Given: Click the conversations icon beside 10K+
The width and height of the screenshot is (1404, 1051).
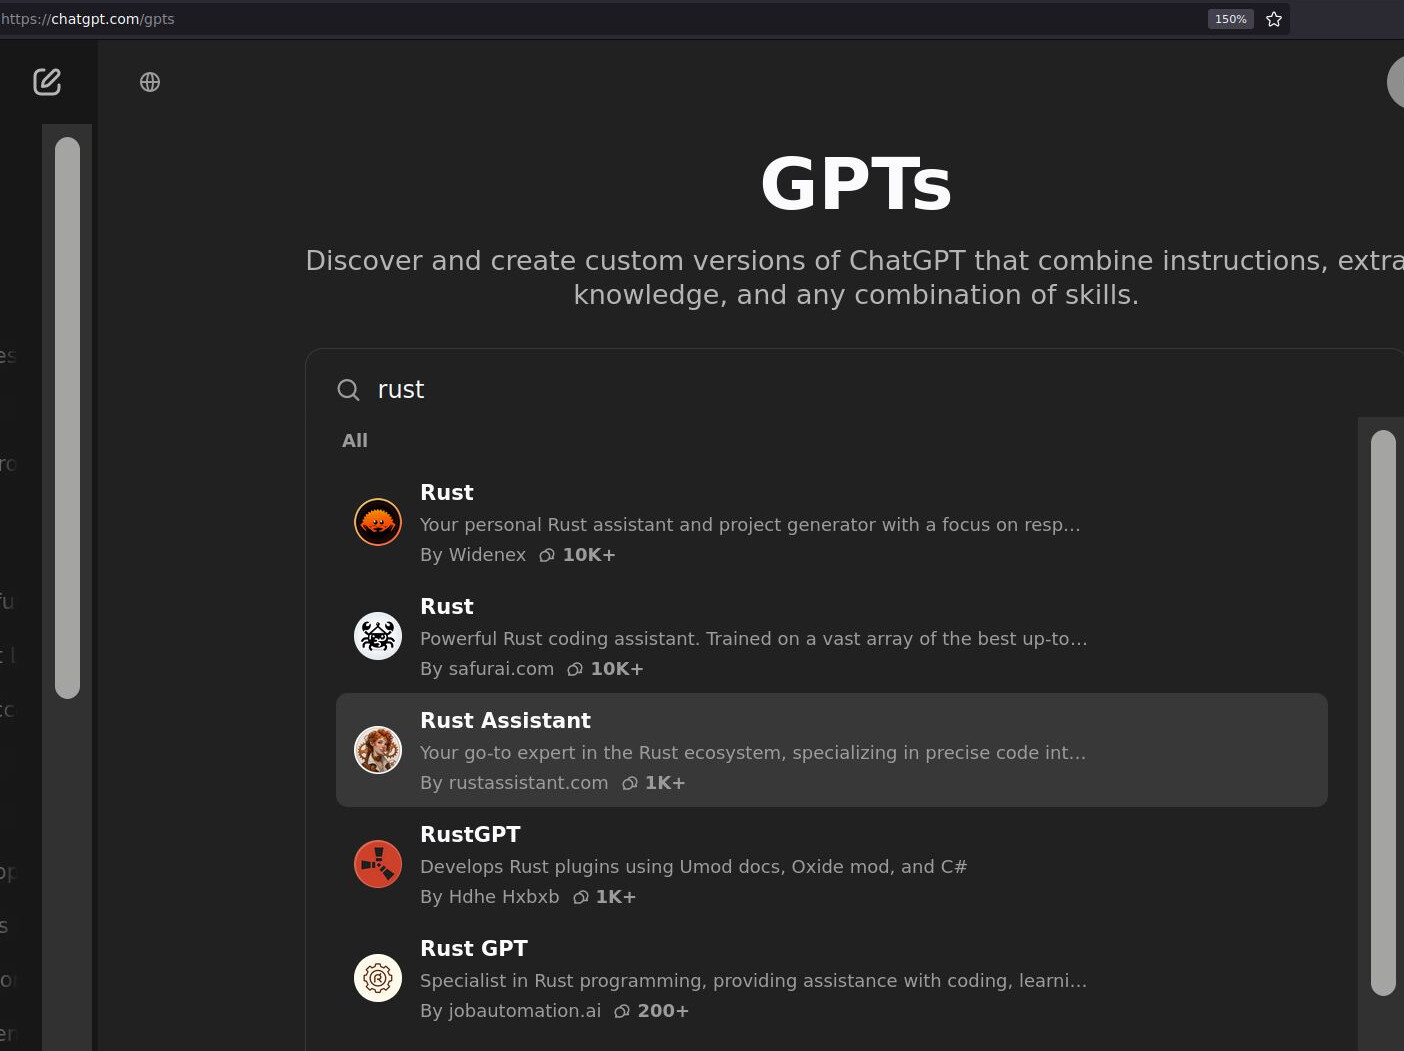Looking at the screenshot, I should click(x=547, y=555).
